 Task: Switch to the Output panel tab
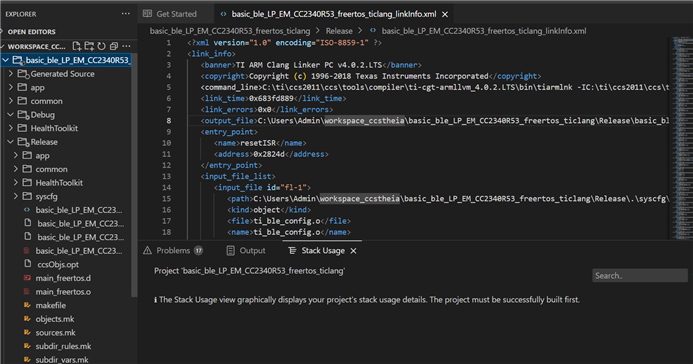click(x=246, y=250)
